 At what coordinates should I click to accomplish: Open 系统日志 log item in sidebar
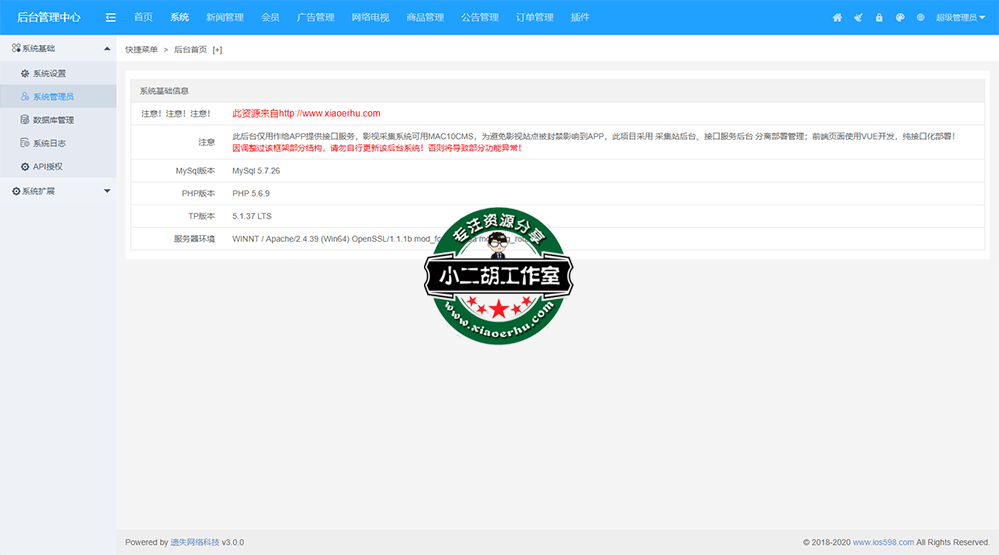pos(49,143)
